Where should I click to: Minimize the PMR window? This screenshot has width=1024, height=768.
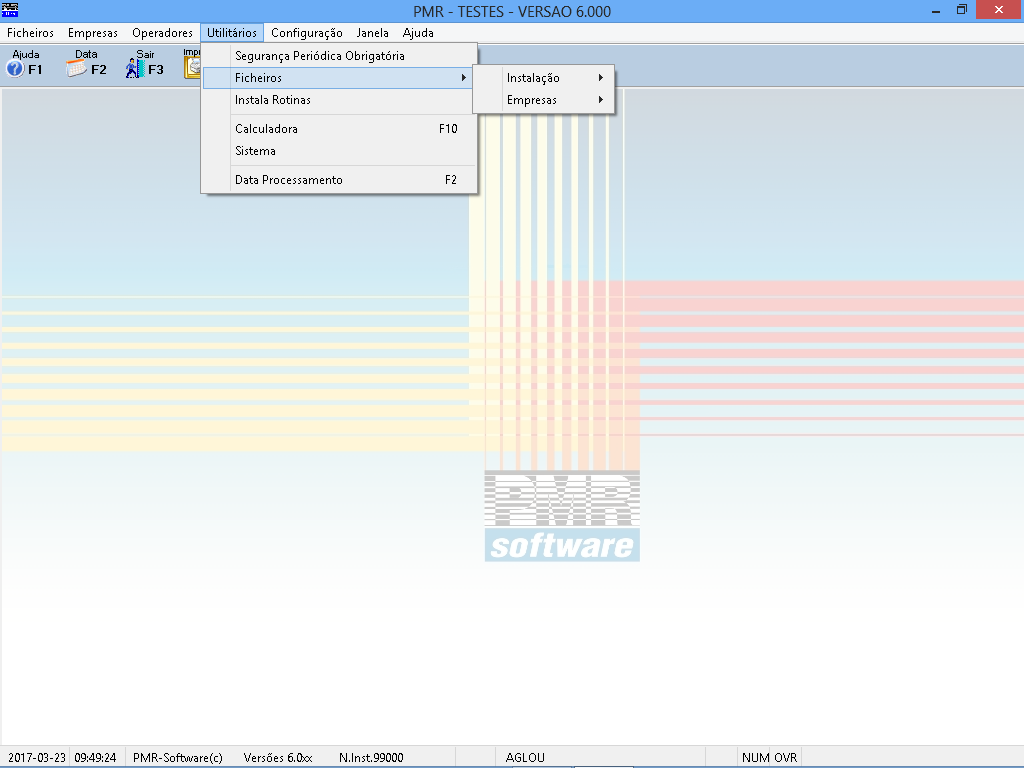936,10
